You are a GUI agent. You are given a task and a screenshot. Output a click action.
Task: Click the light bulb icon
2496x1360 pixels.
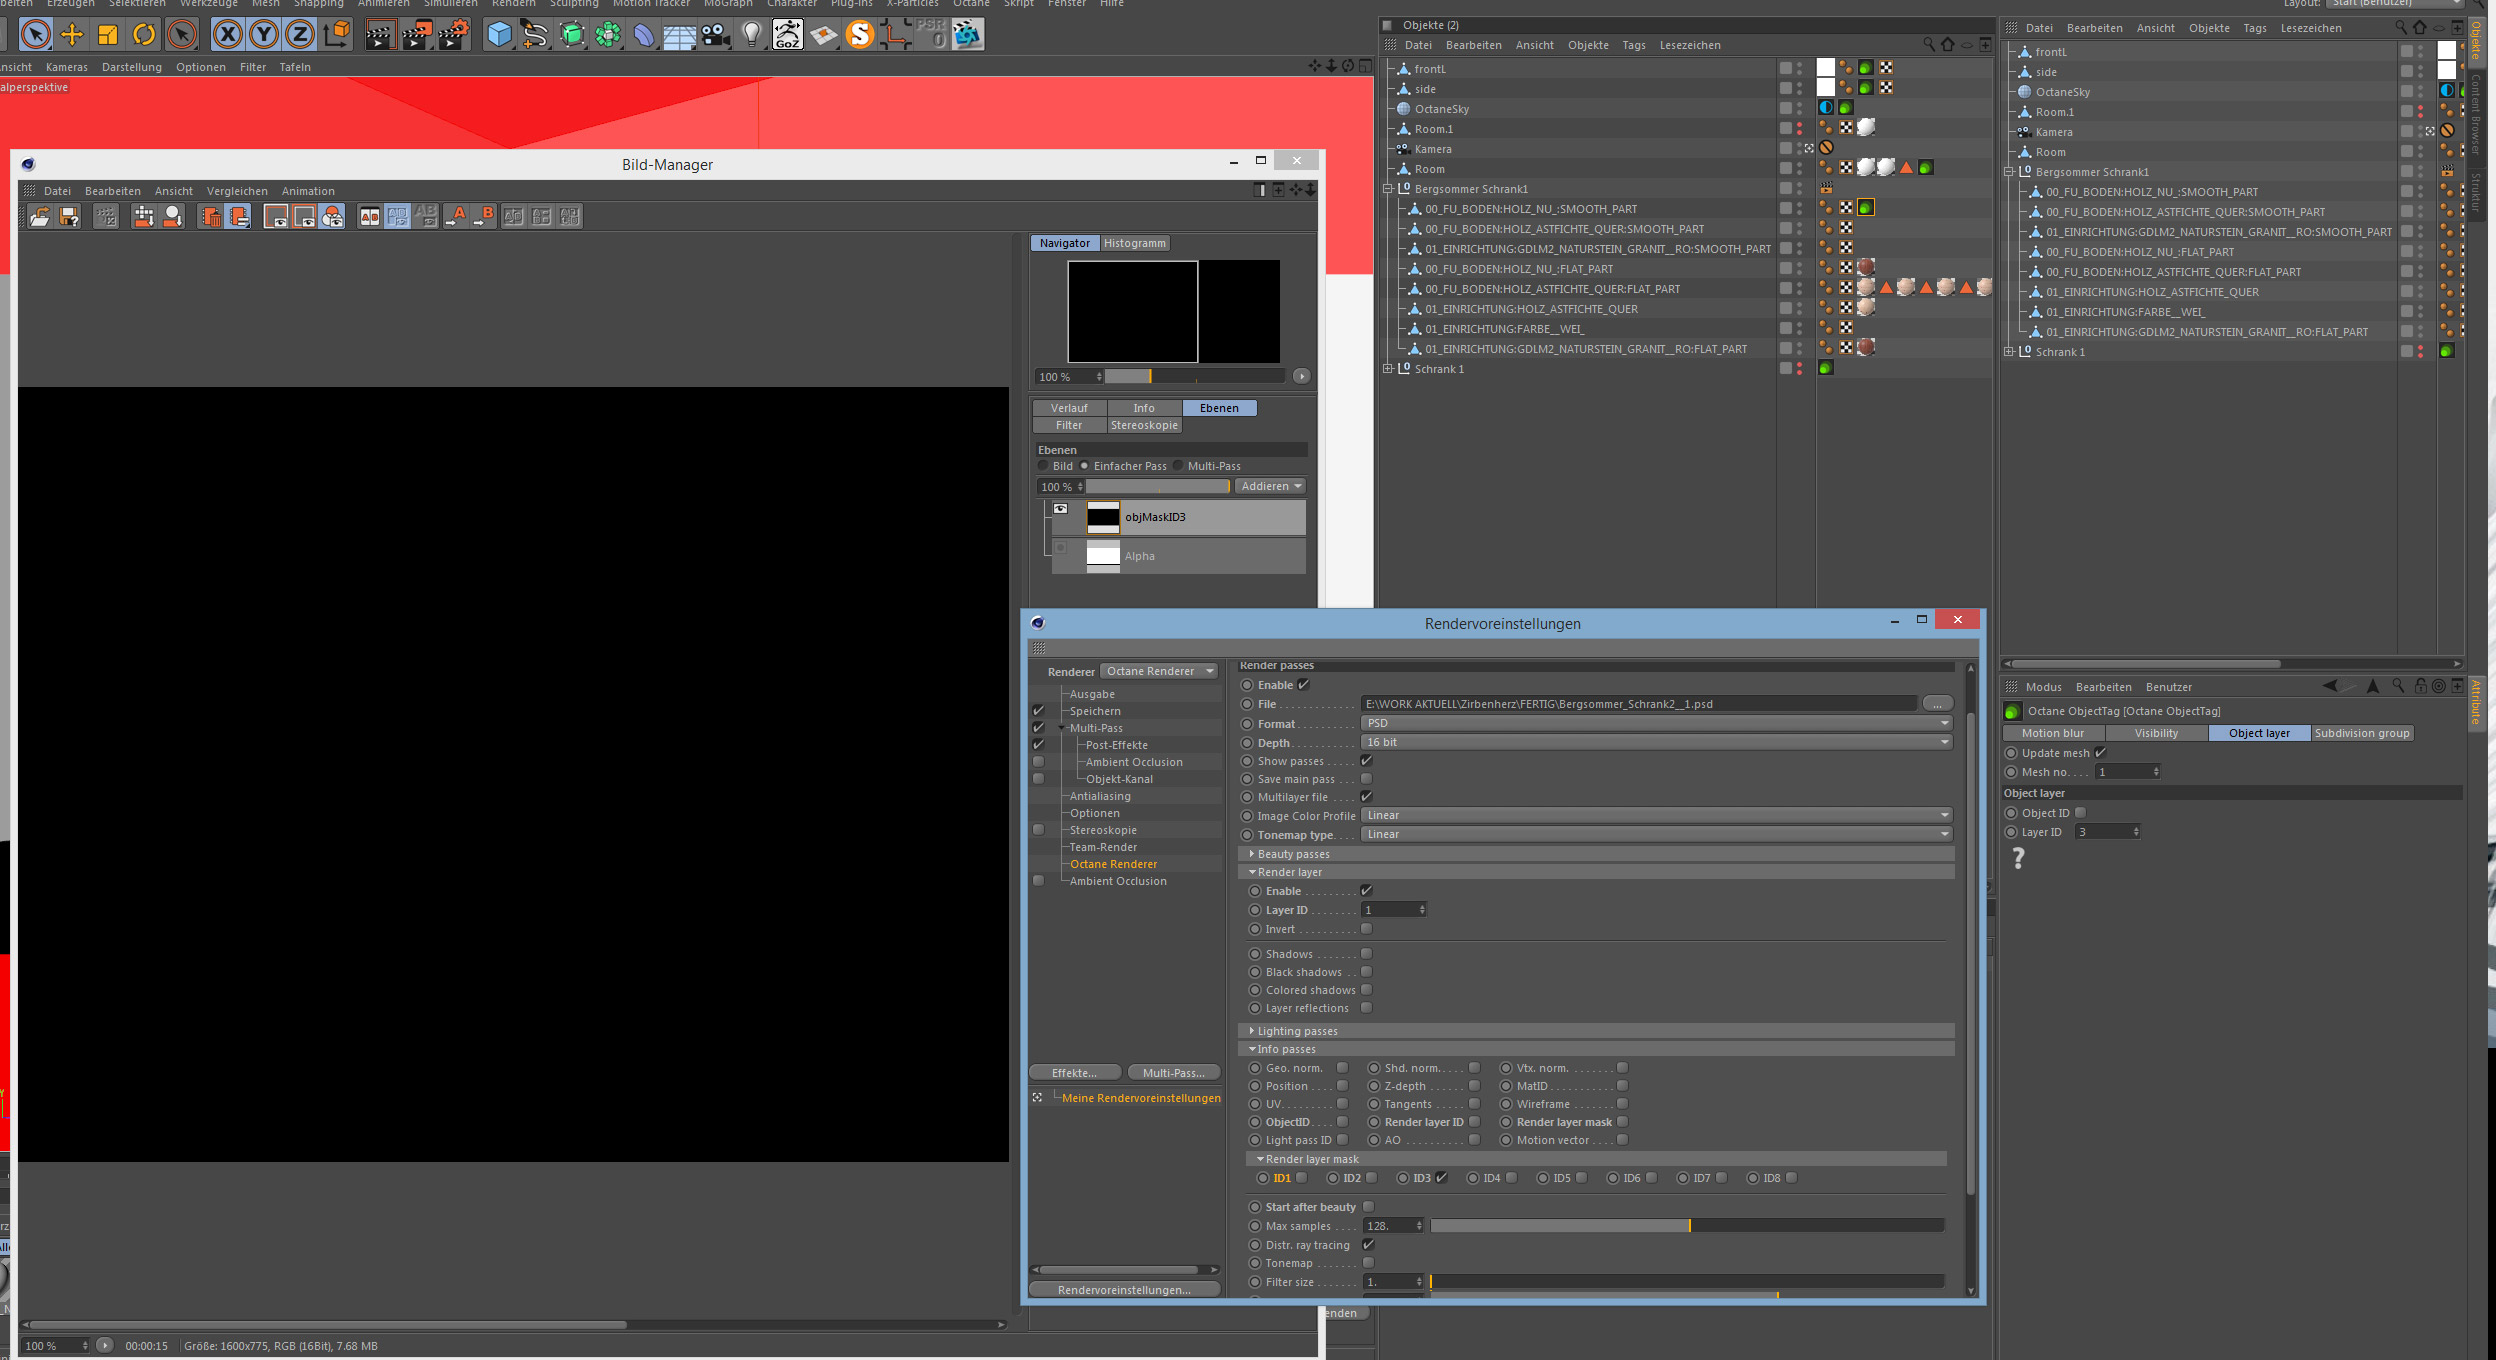click(x=752, y=35)
